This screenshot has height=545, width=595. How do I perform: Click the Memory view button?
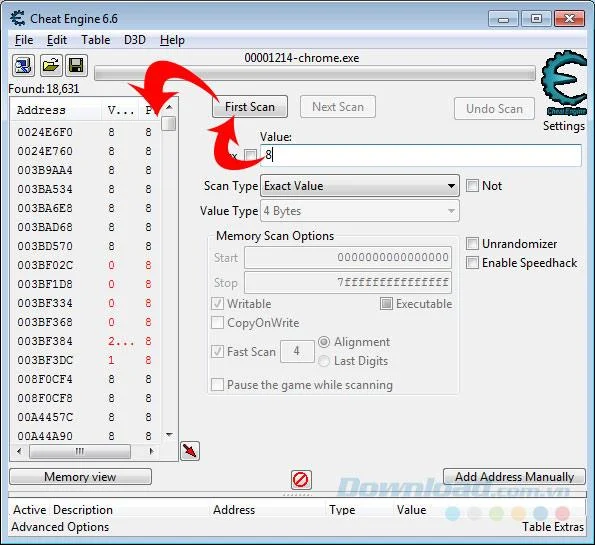80,477
